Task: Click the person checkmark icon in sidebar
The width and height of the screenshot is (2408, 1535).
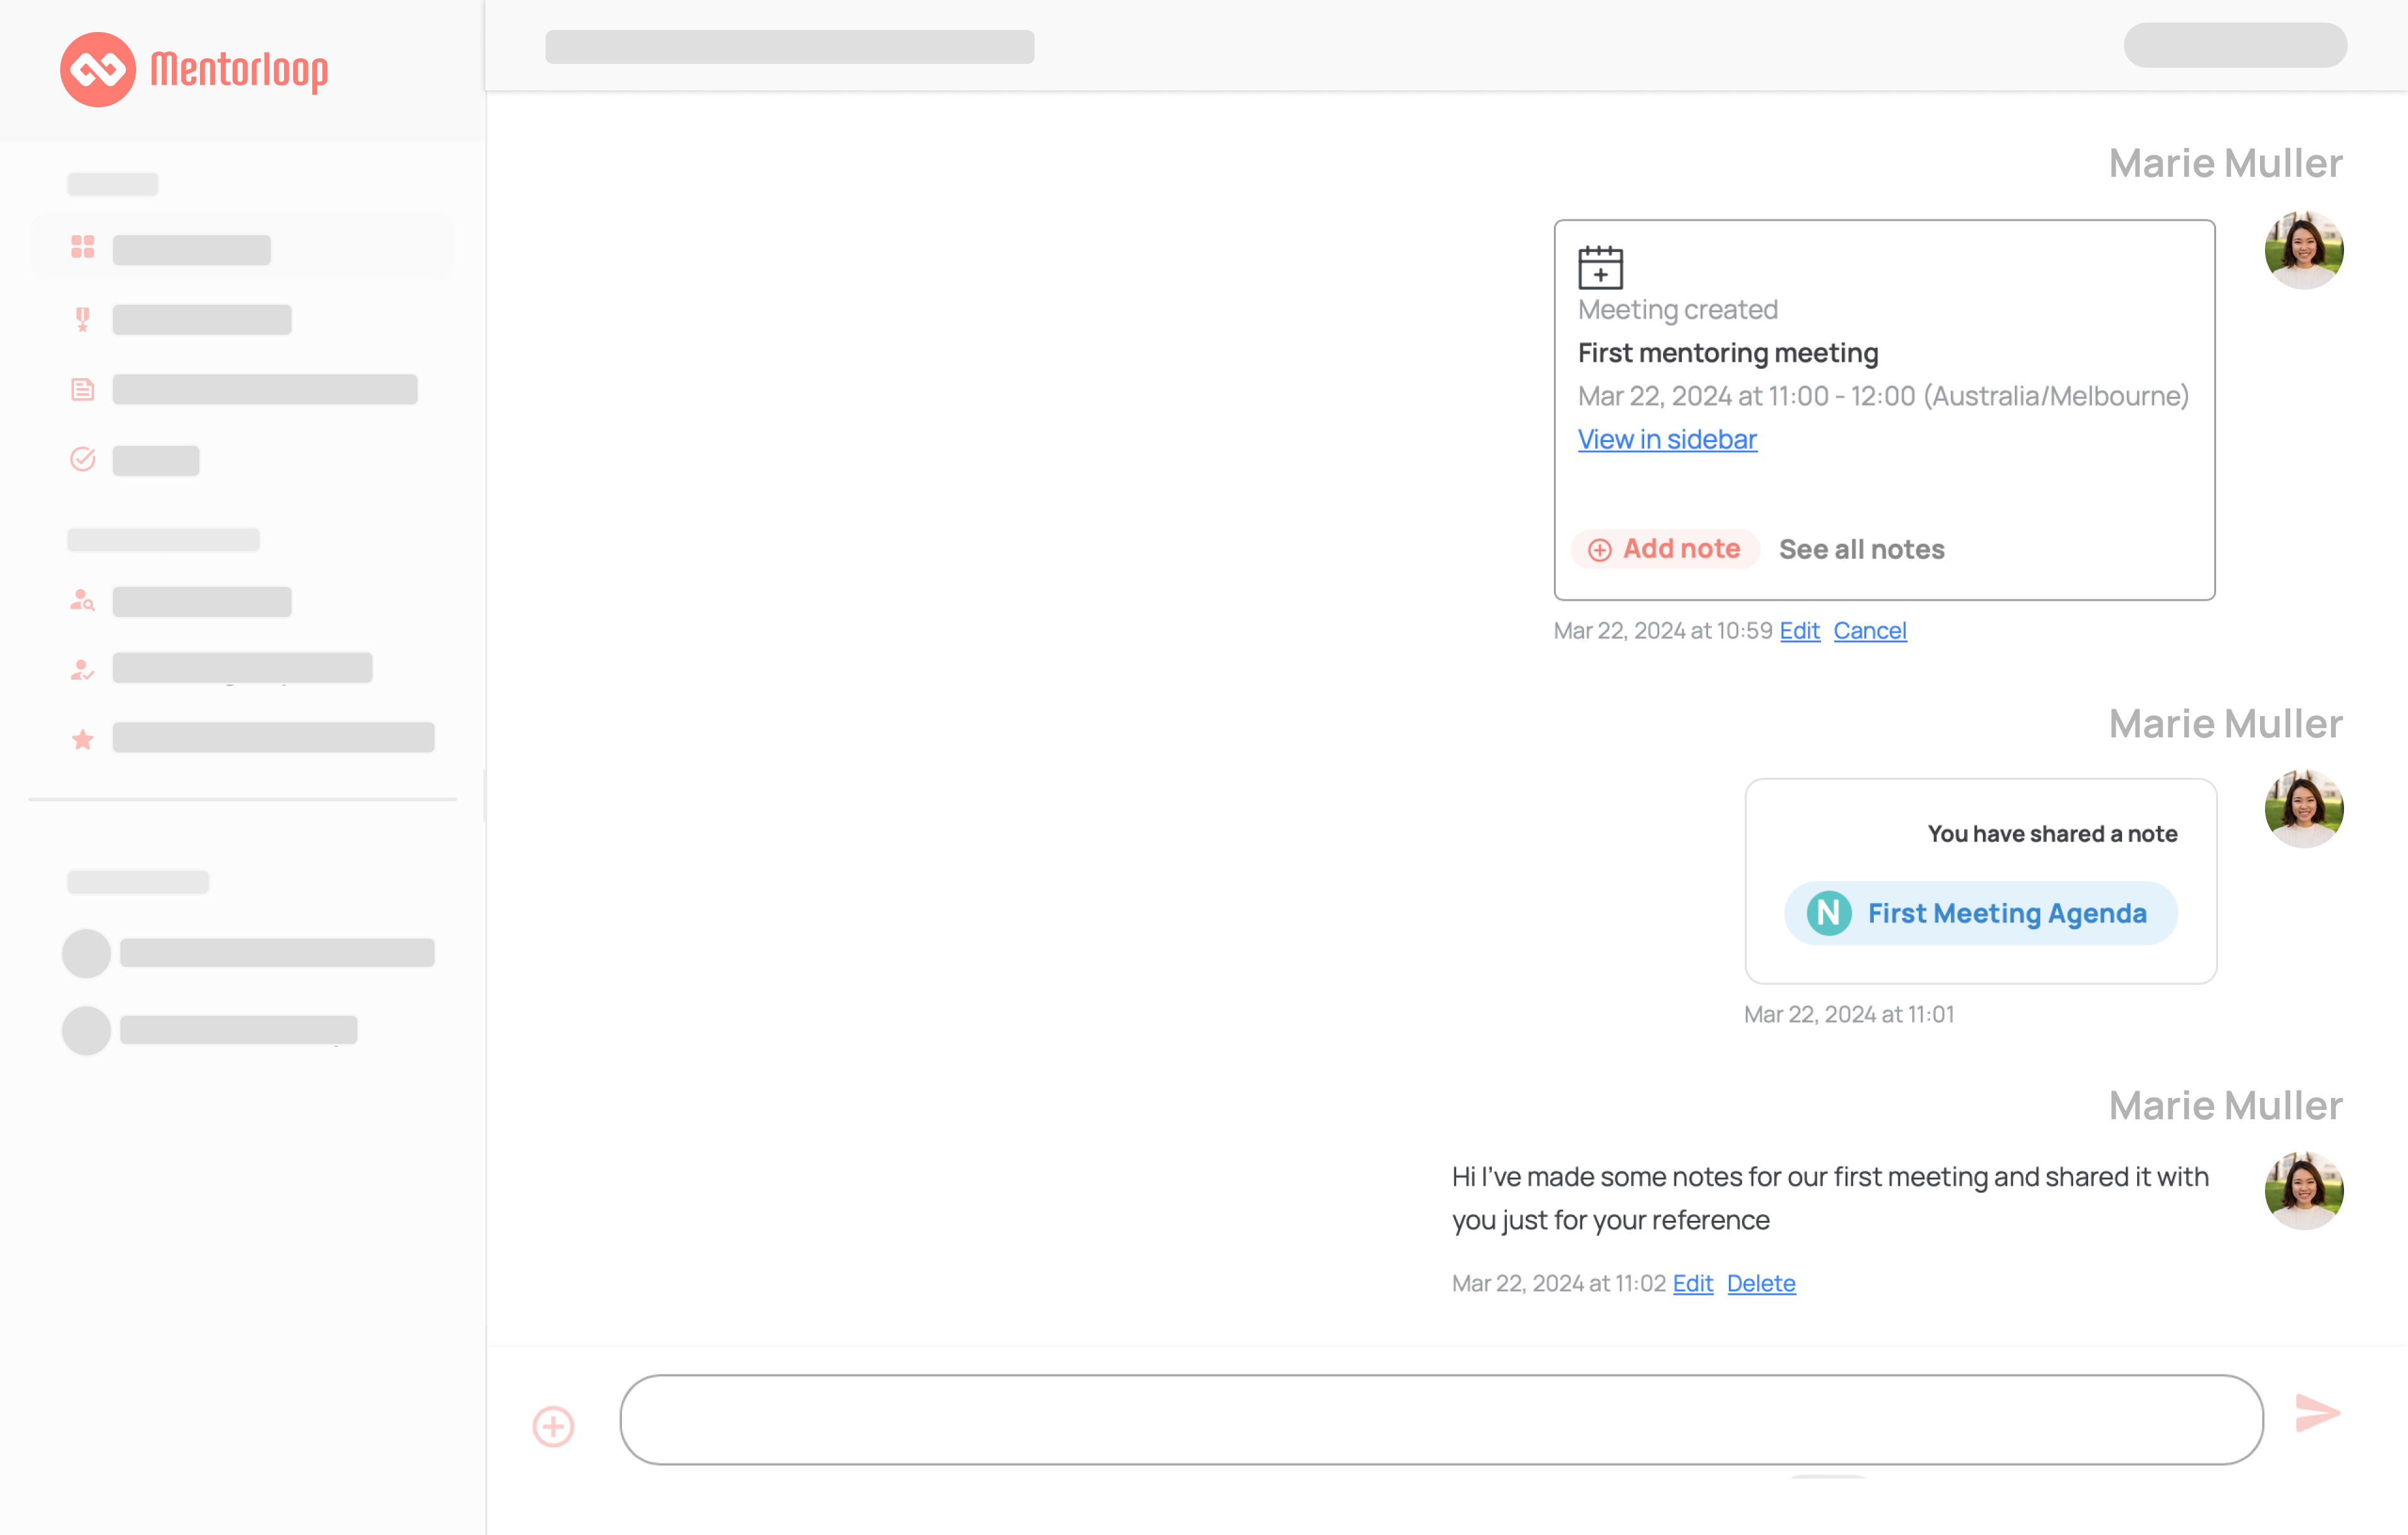Action: 83,669
